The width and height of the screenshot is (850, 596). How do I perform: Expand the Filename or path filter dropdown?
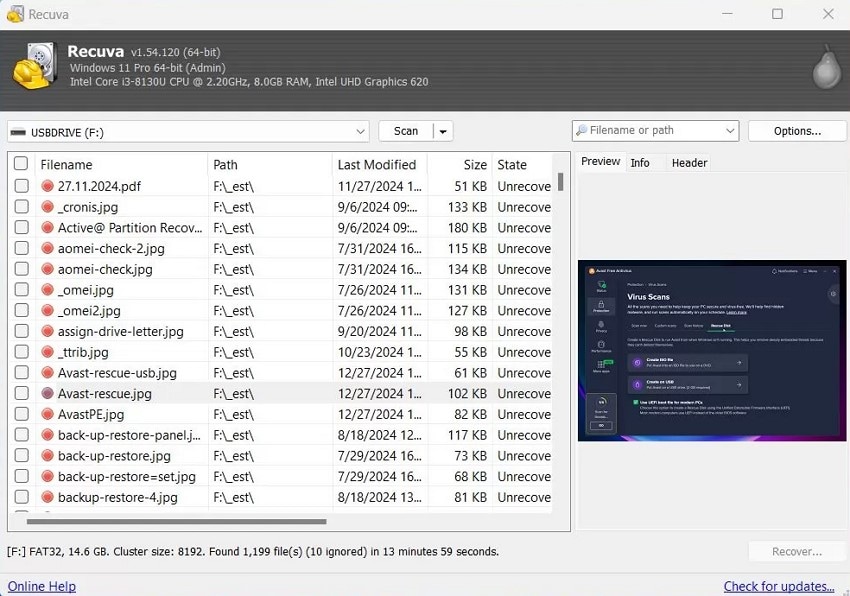[730, 131]
